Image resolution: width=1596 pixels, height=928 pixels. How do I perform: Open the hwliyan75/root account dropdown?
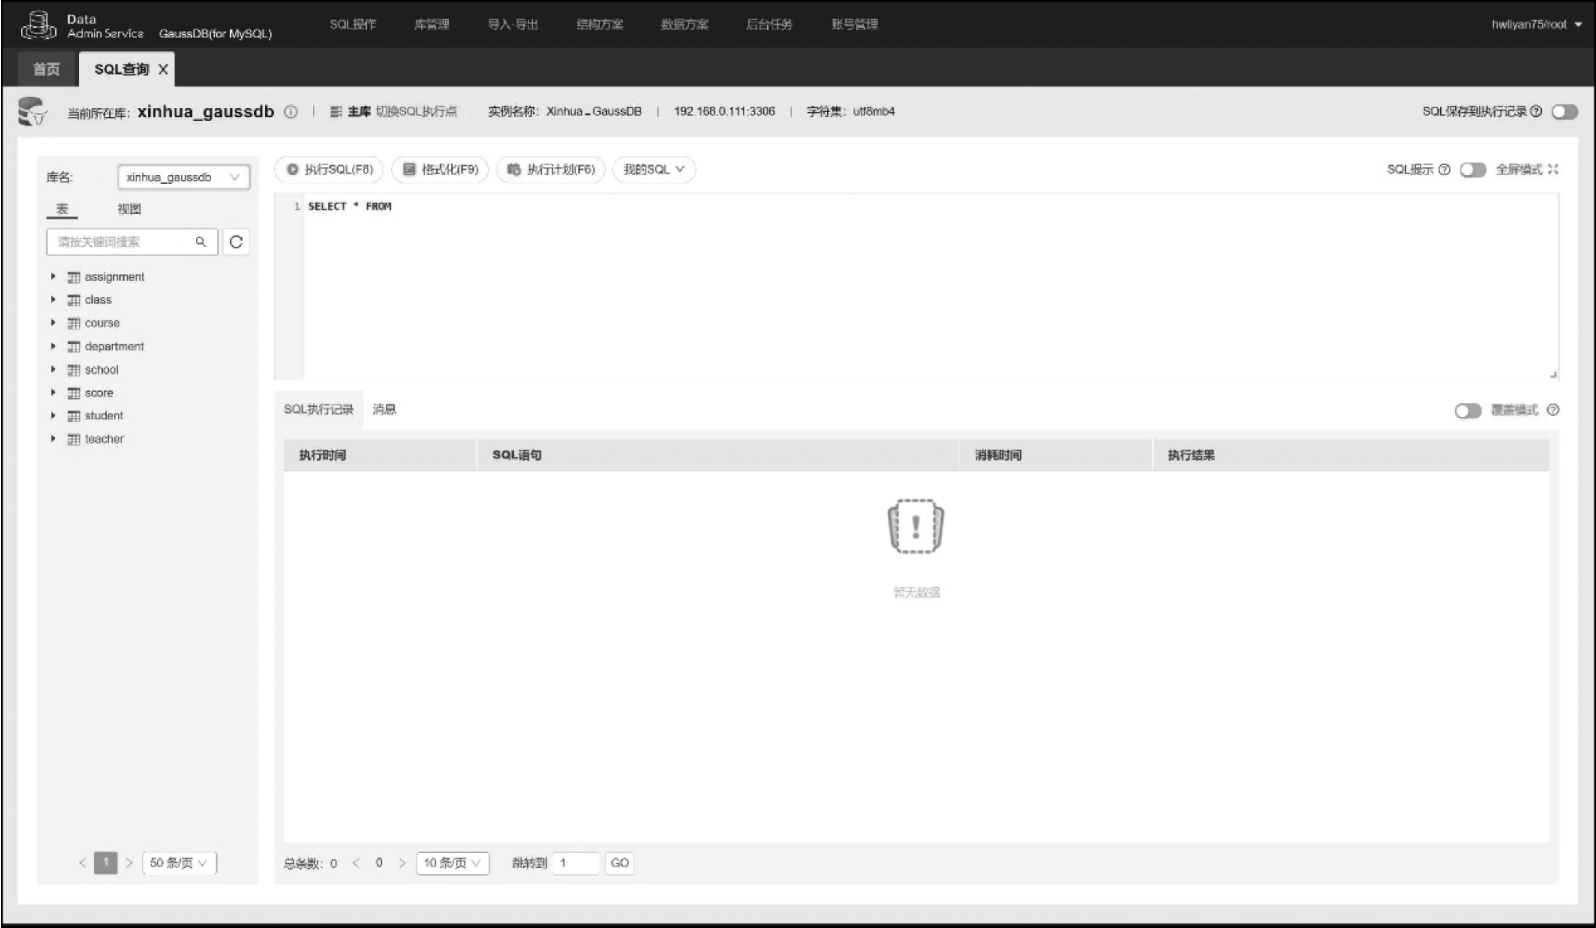click(x=1536, y=25)
